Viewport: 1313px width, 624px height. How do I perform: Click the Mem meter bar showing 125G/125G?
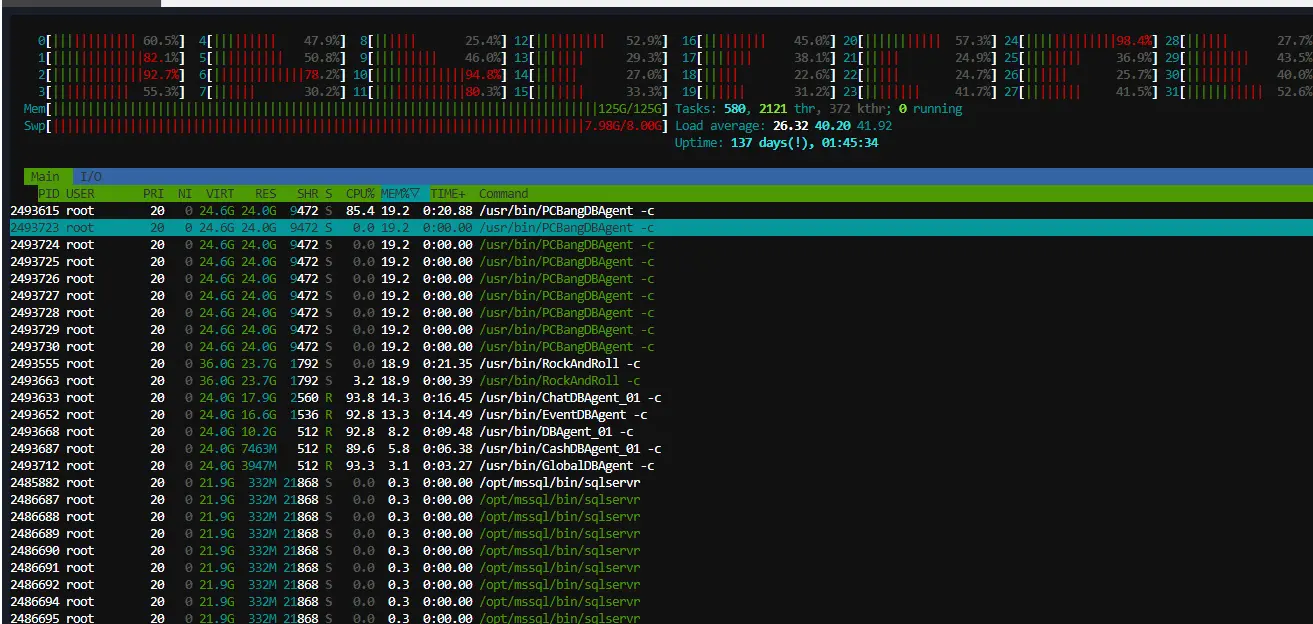(346, 109)
